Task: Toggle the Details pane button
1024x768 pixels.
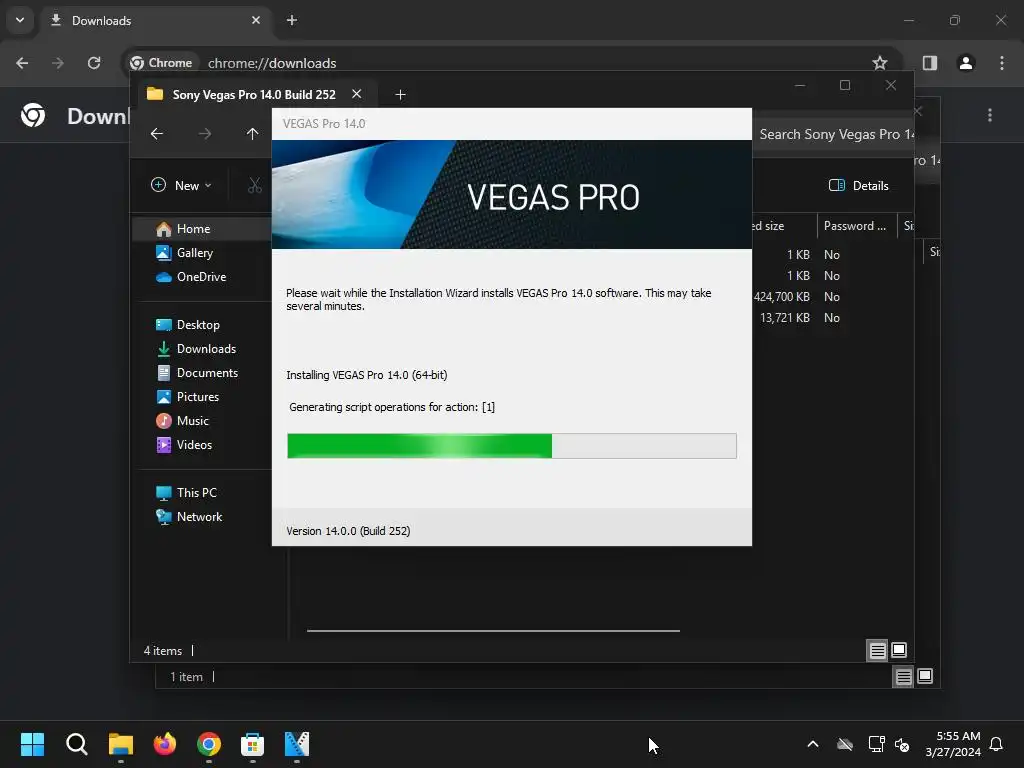Action: (x=859, y=185)
